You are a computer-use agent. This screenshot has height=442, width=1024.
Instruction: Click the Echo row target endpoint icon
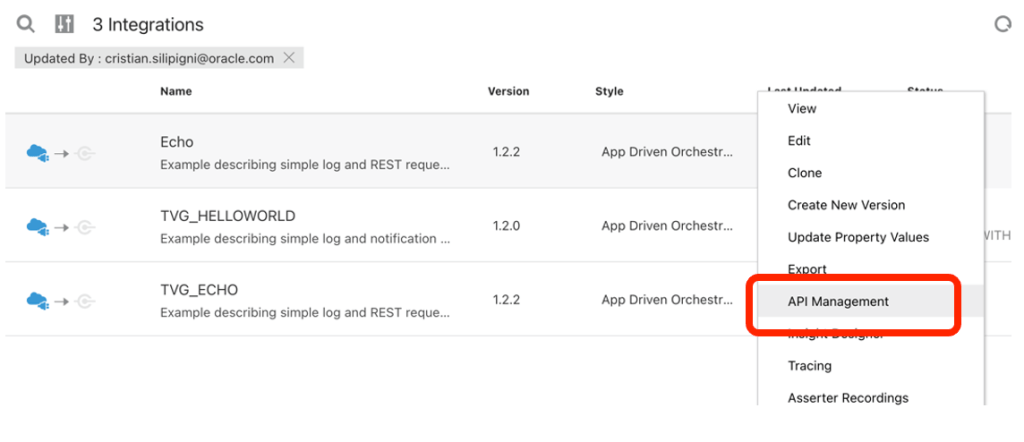pos(86,153)
